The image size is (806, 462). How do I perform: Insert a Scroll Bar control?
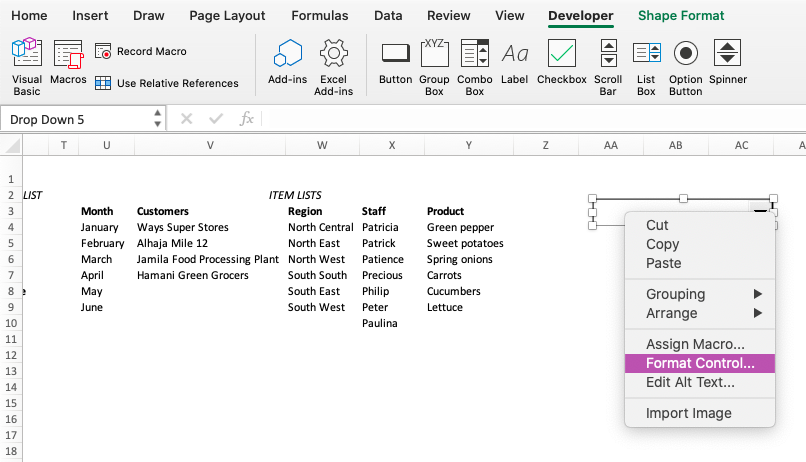[x=608, y=67]
